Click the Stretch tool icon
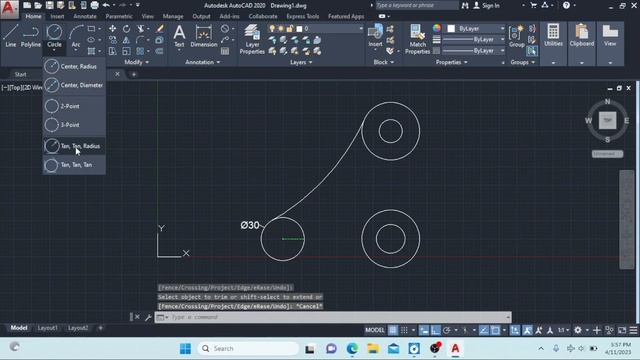 [112, 51]
